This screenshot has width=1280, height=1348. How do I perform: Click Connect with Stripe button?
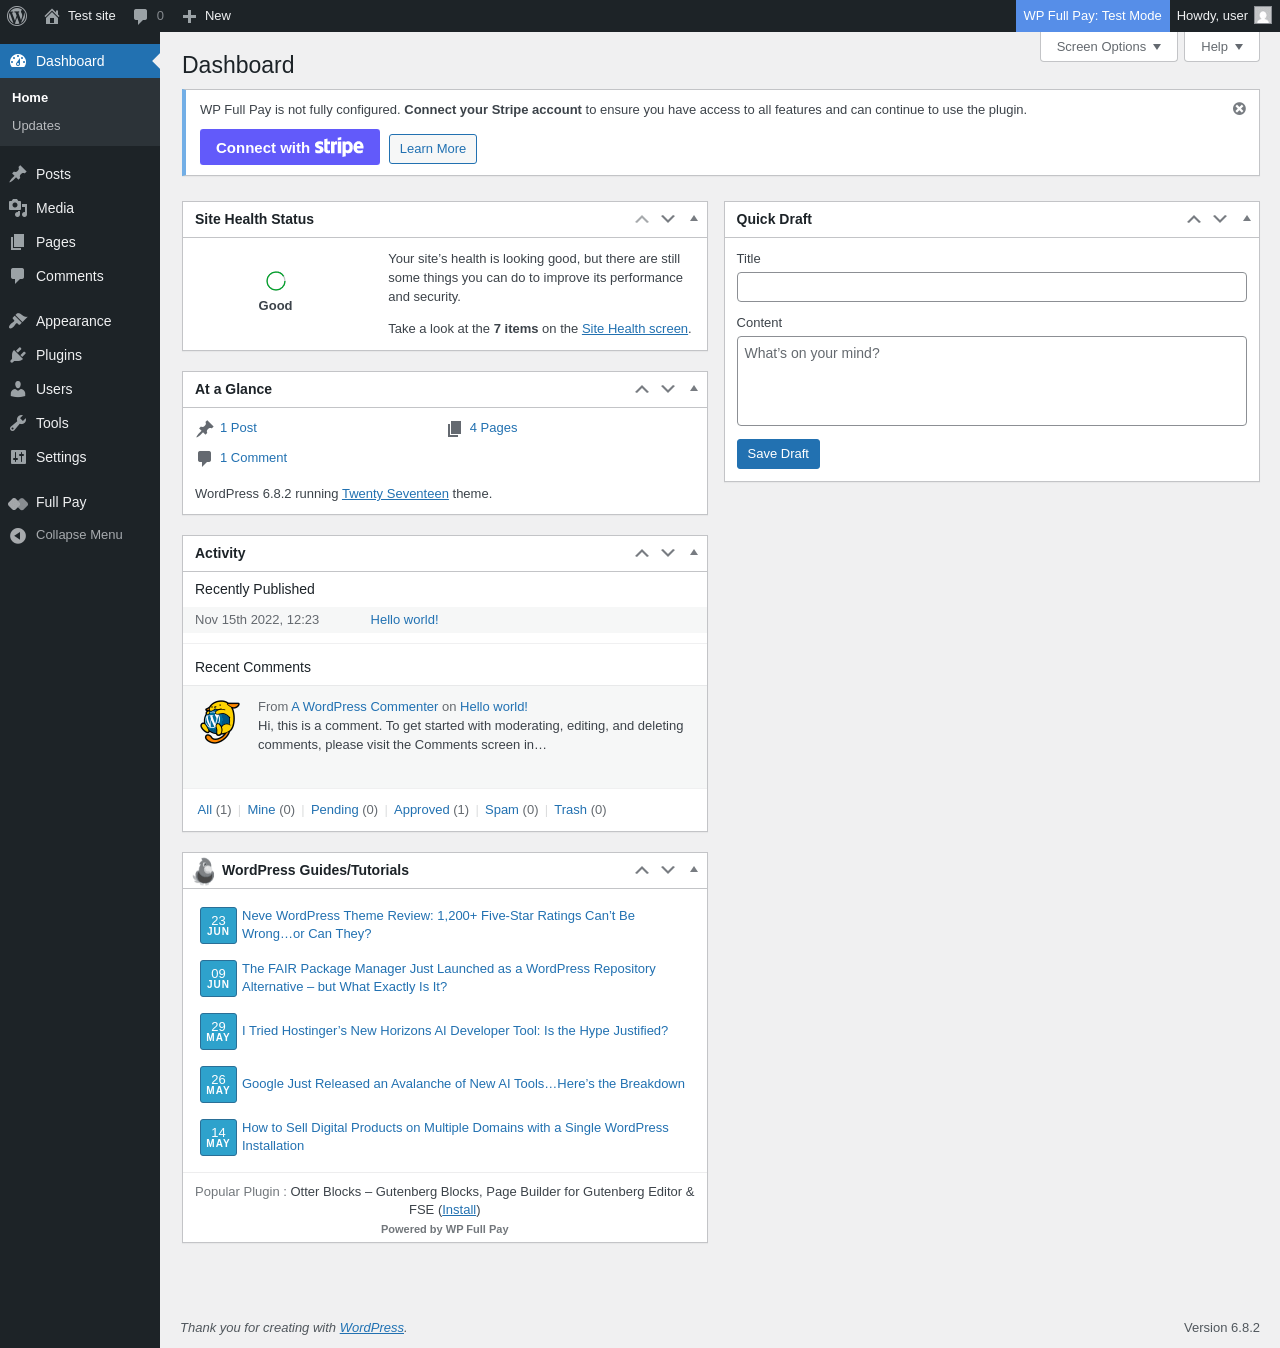click(290, 147)
